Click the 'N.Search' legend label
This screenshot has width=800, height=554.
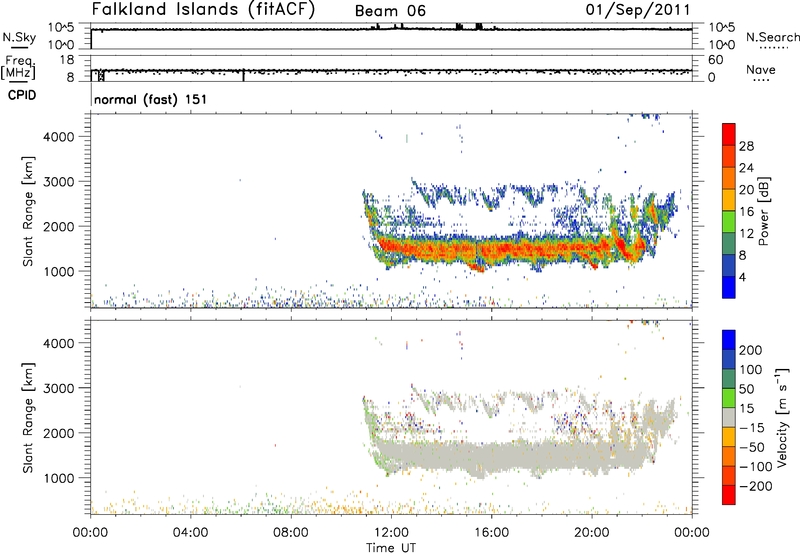[x=772, y=37]
